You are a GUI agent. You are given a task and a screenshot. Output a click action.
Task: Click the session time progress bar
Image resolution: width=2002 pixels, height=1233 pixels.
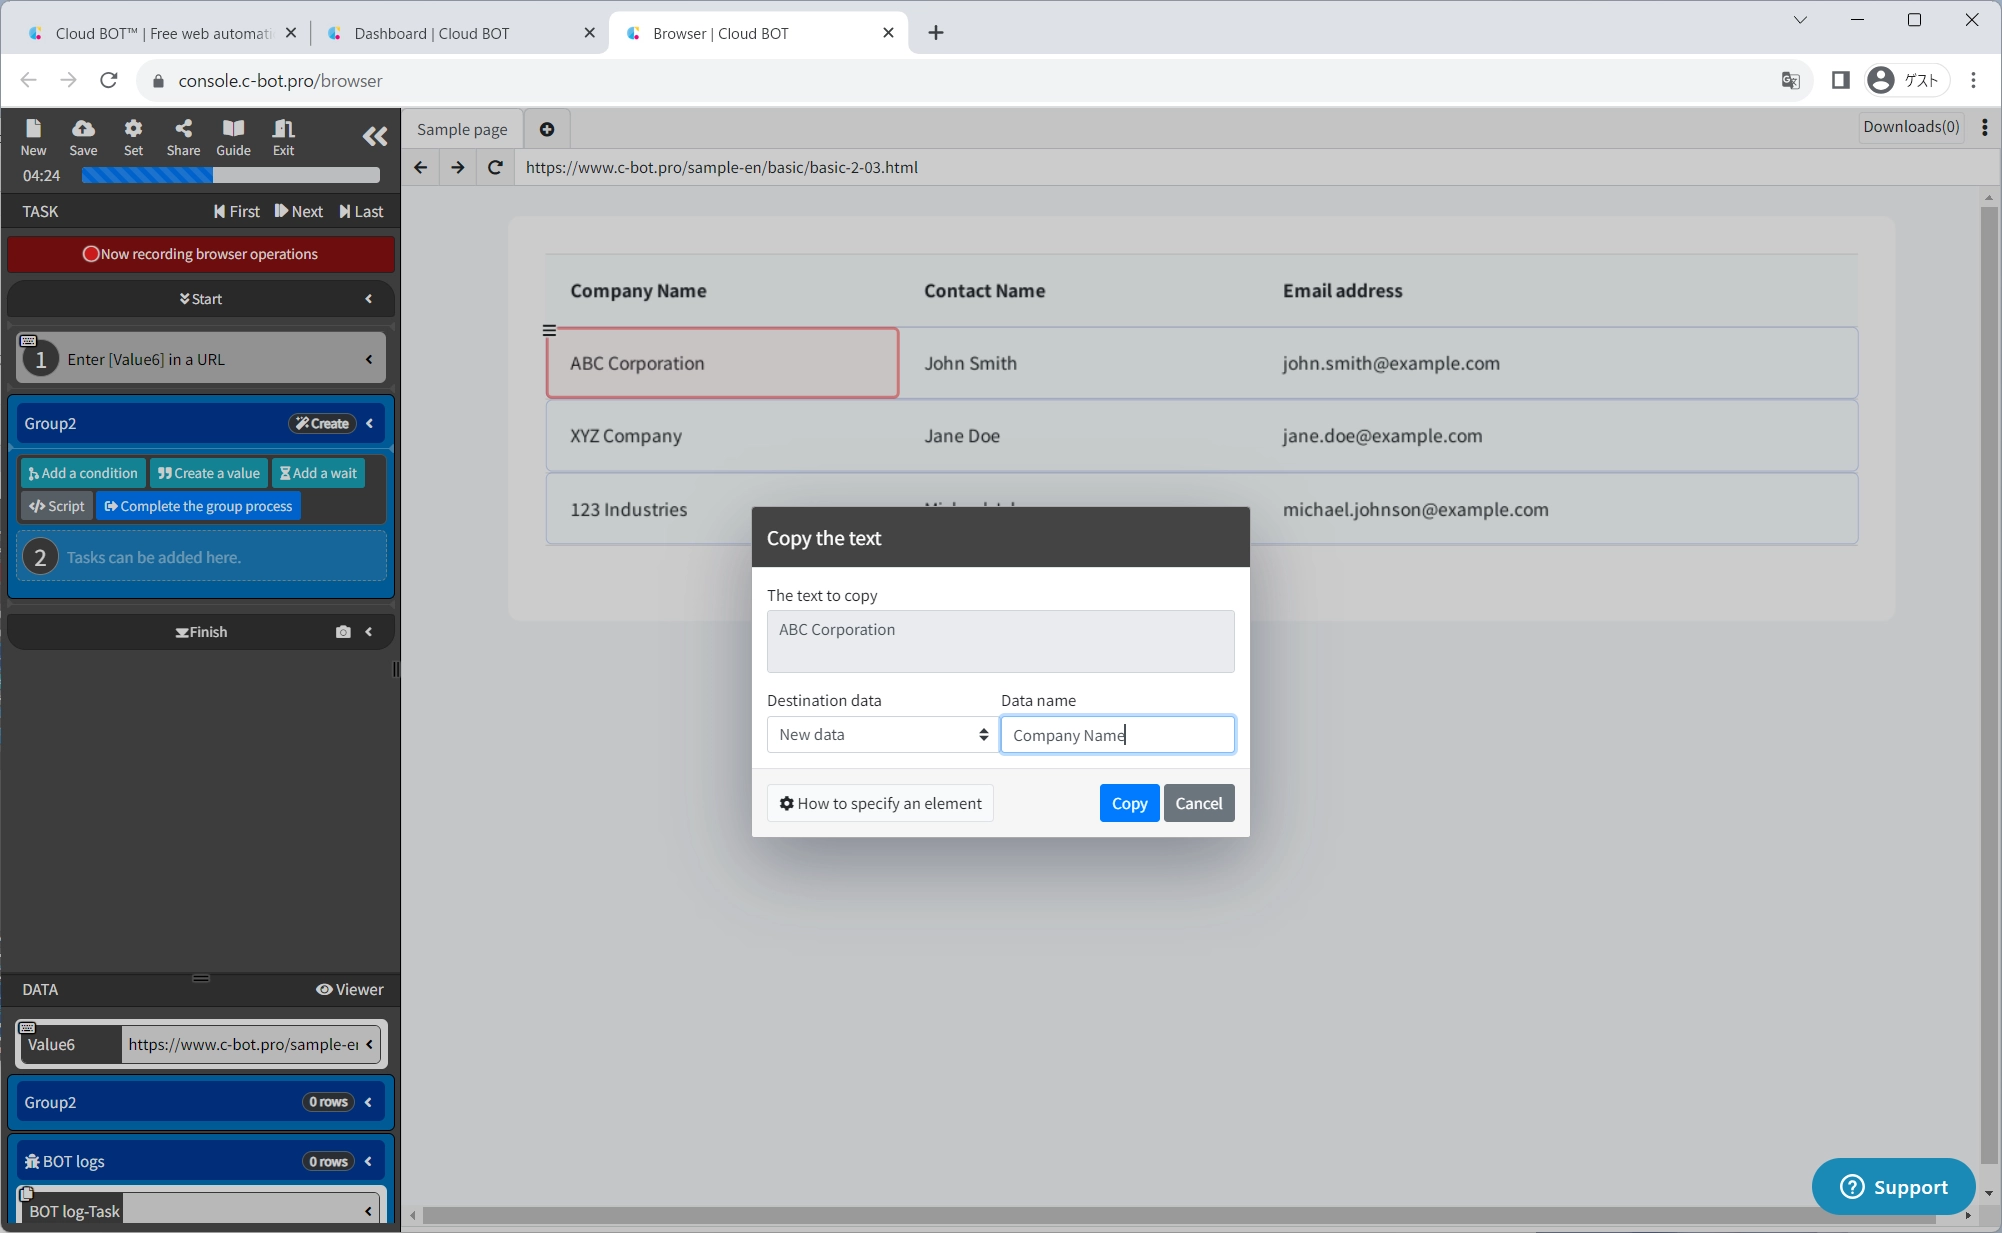point(230,176)
